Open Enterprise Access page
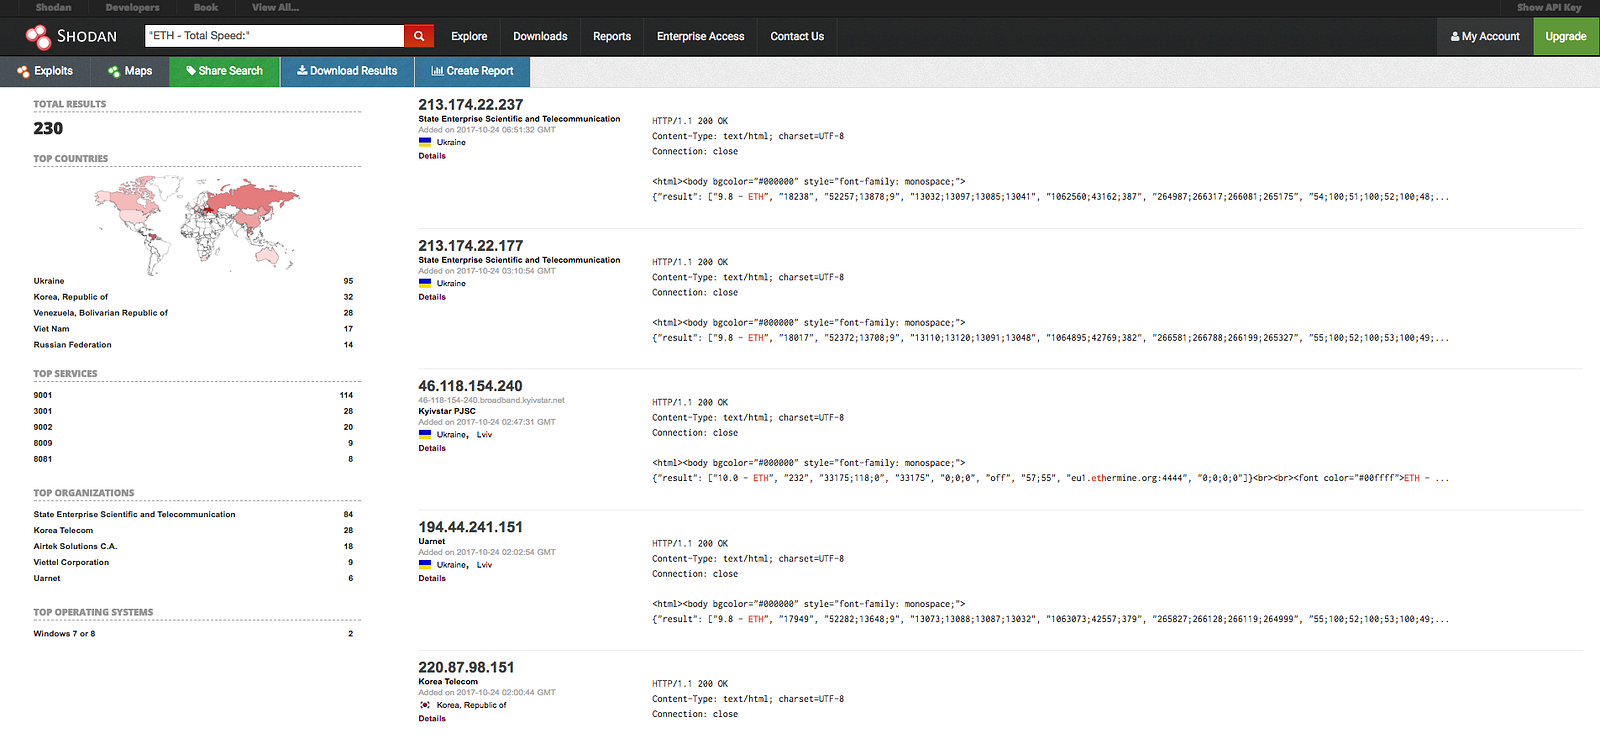Viewport: 1600px width, 737px height. coord(701,36)
